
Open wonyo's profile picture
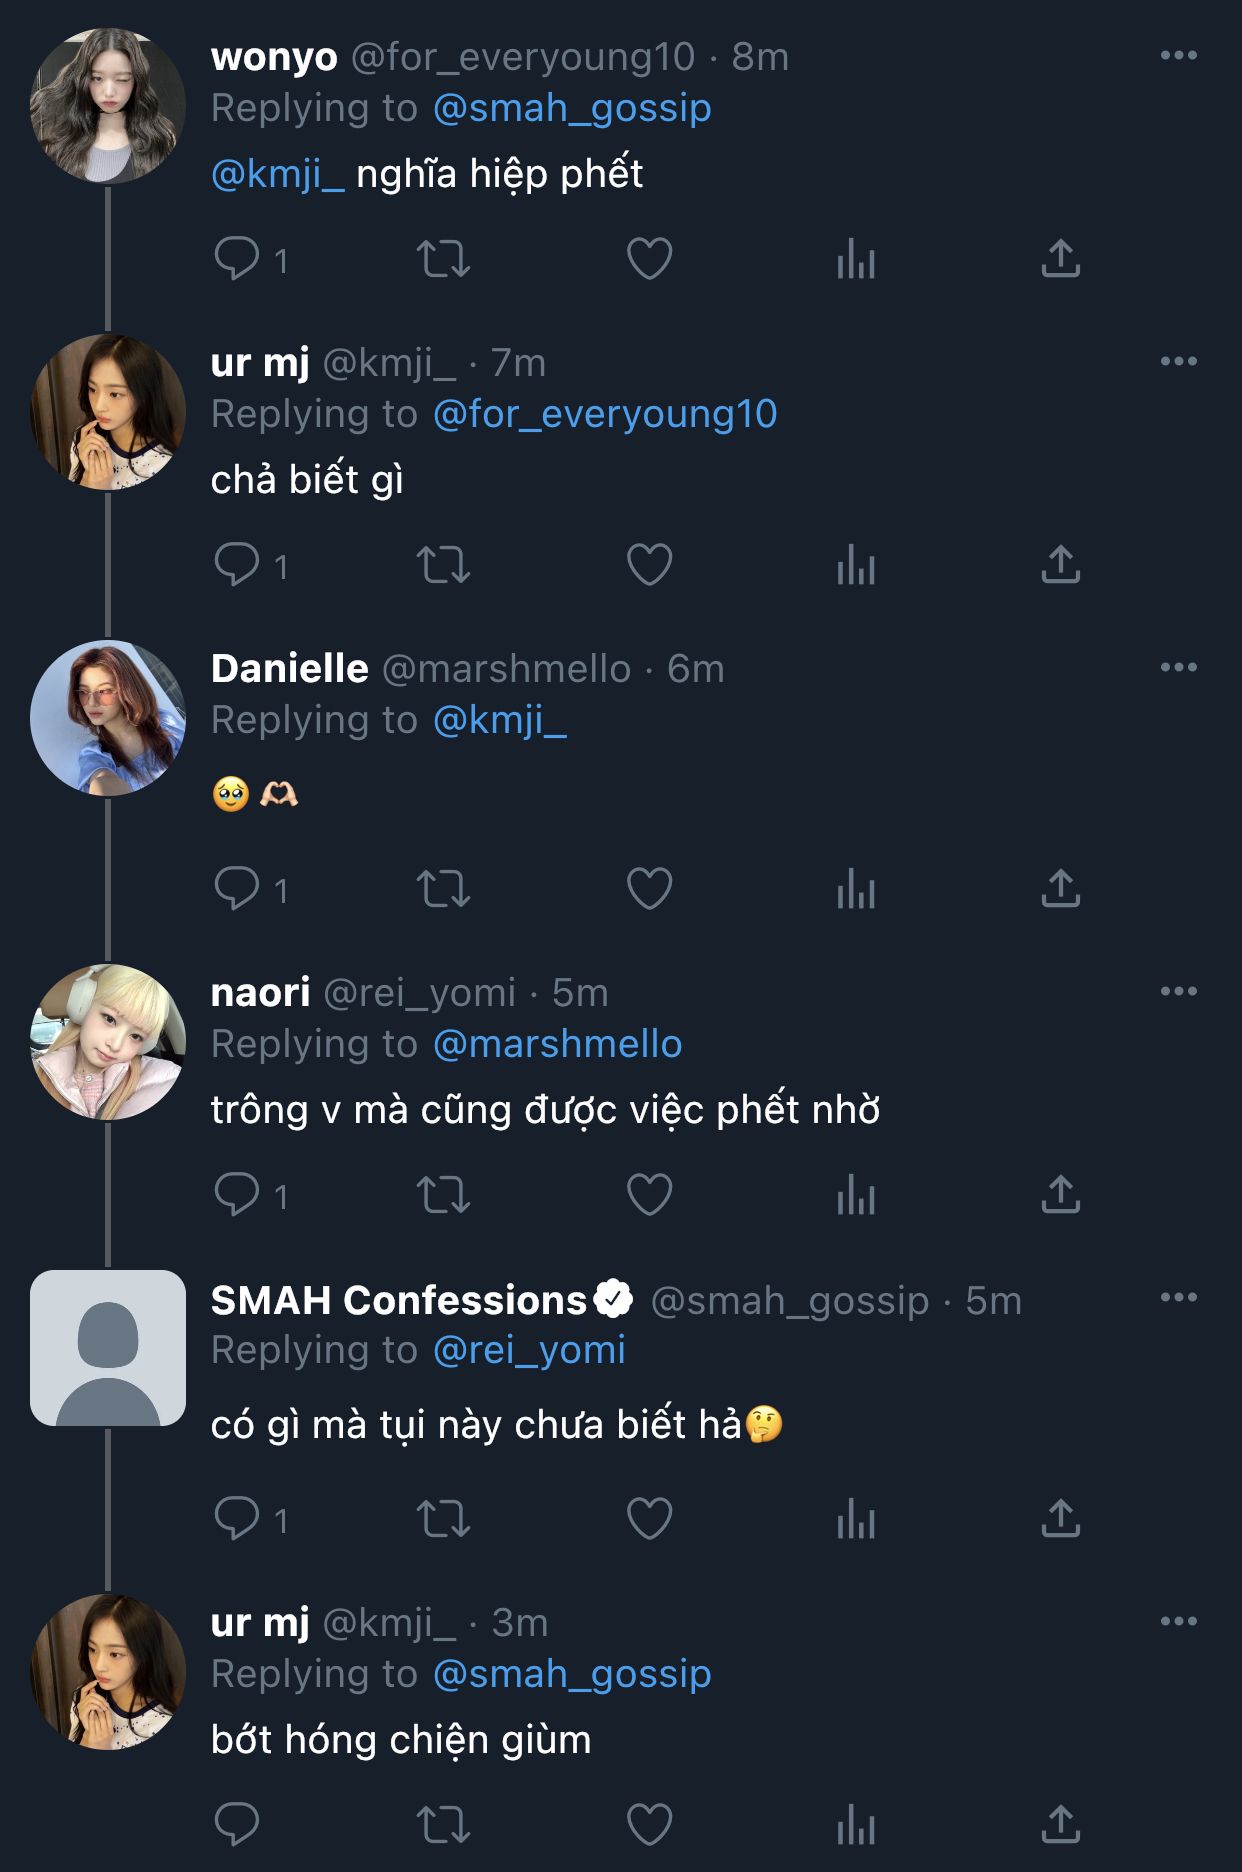click(108, 106)
